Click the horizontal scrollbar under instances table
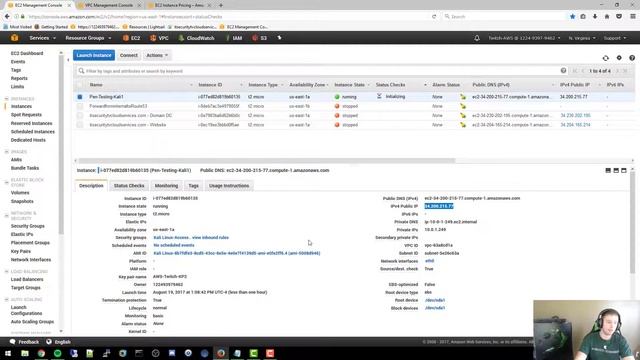640x360 pixels. 267,160
